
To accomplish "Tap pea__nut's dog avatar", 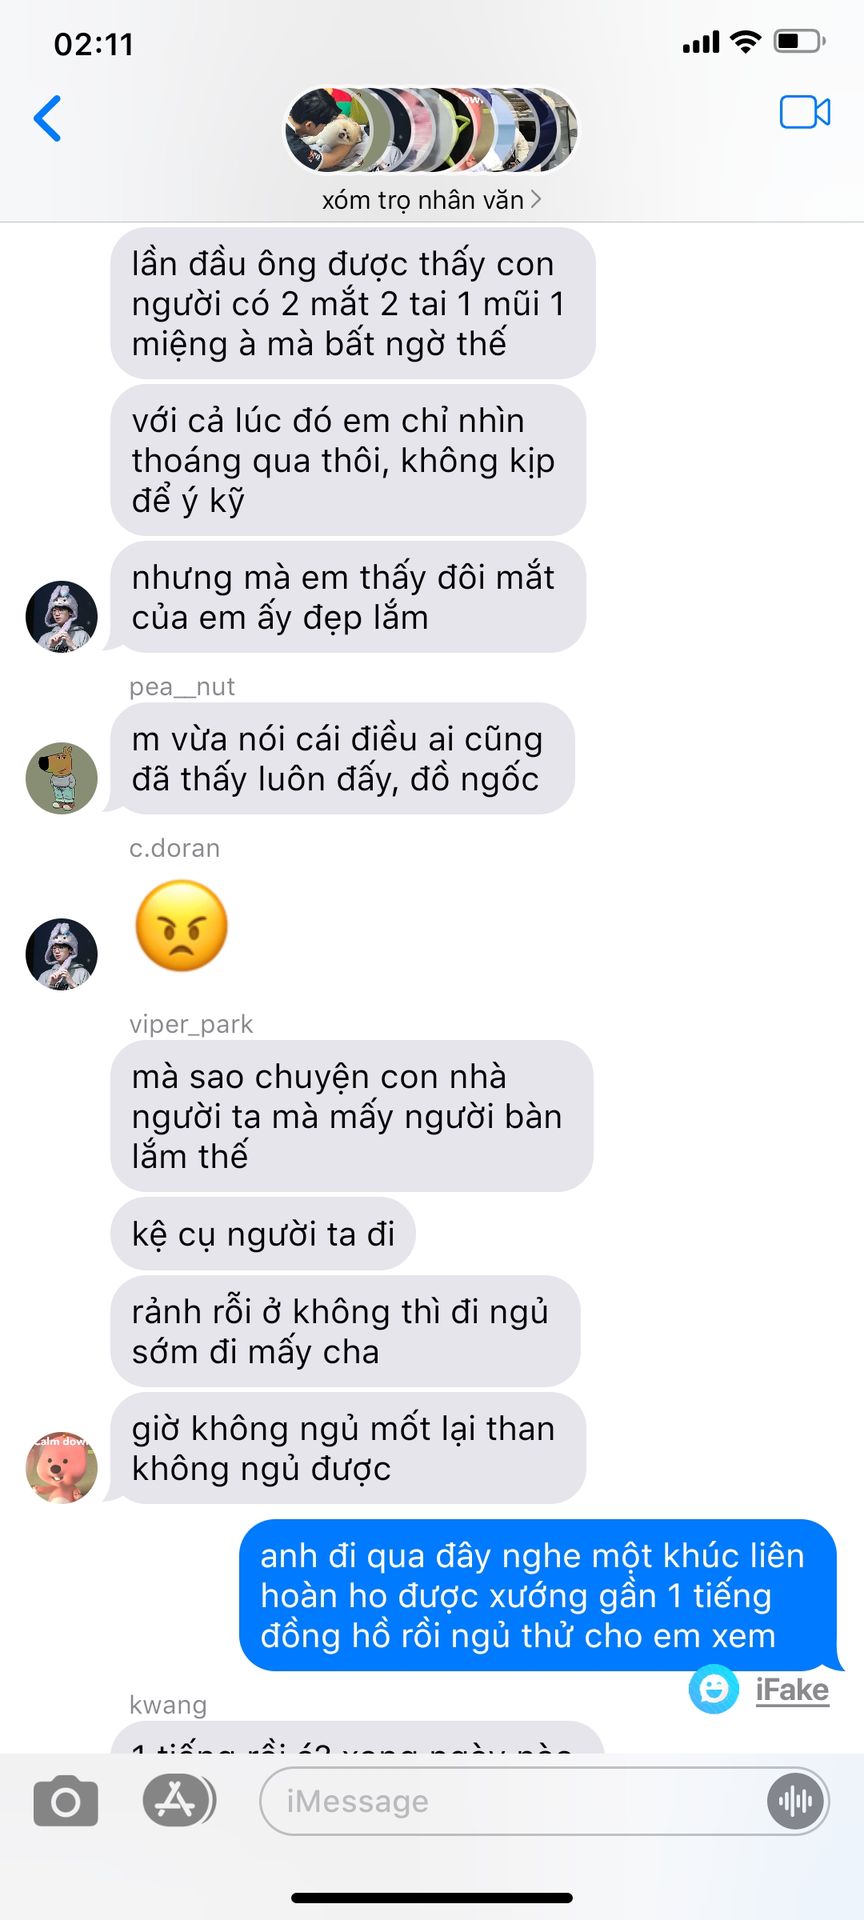I will pos(61,777).
